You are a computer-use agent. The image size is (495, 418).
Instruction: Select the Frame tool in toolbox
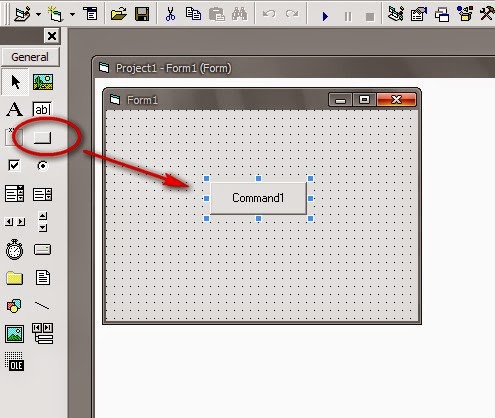click(x=14, y=137)
